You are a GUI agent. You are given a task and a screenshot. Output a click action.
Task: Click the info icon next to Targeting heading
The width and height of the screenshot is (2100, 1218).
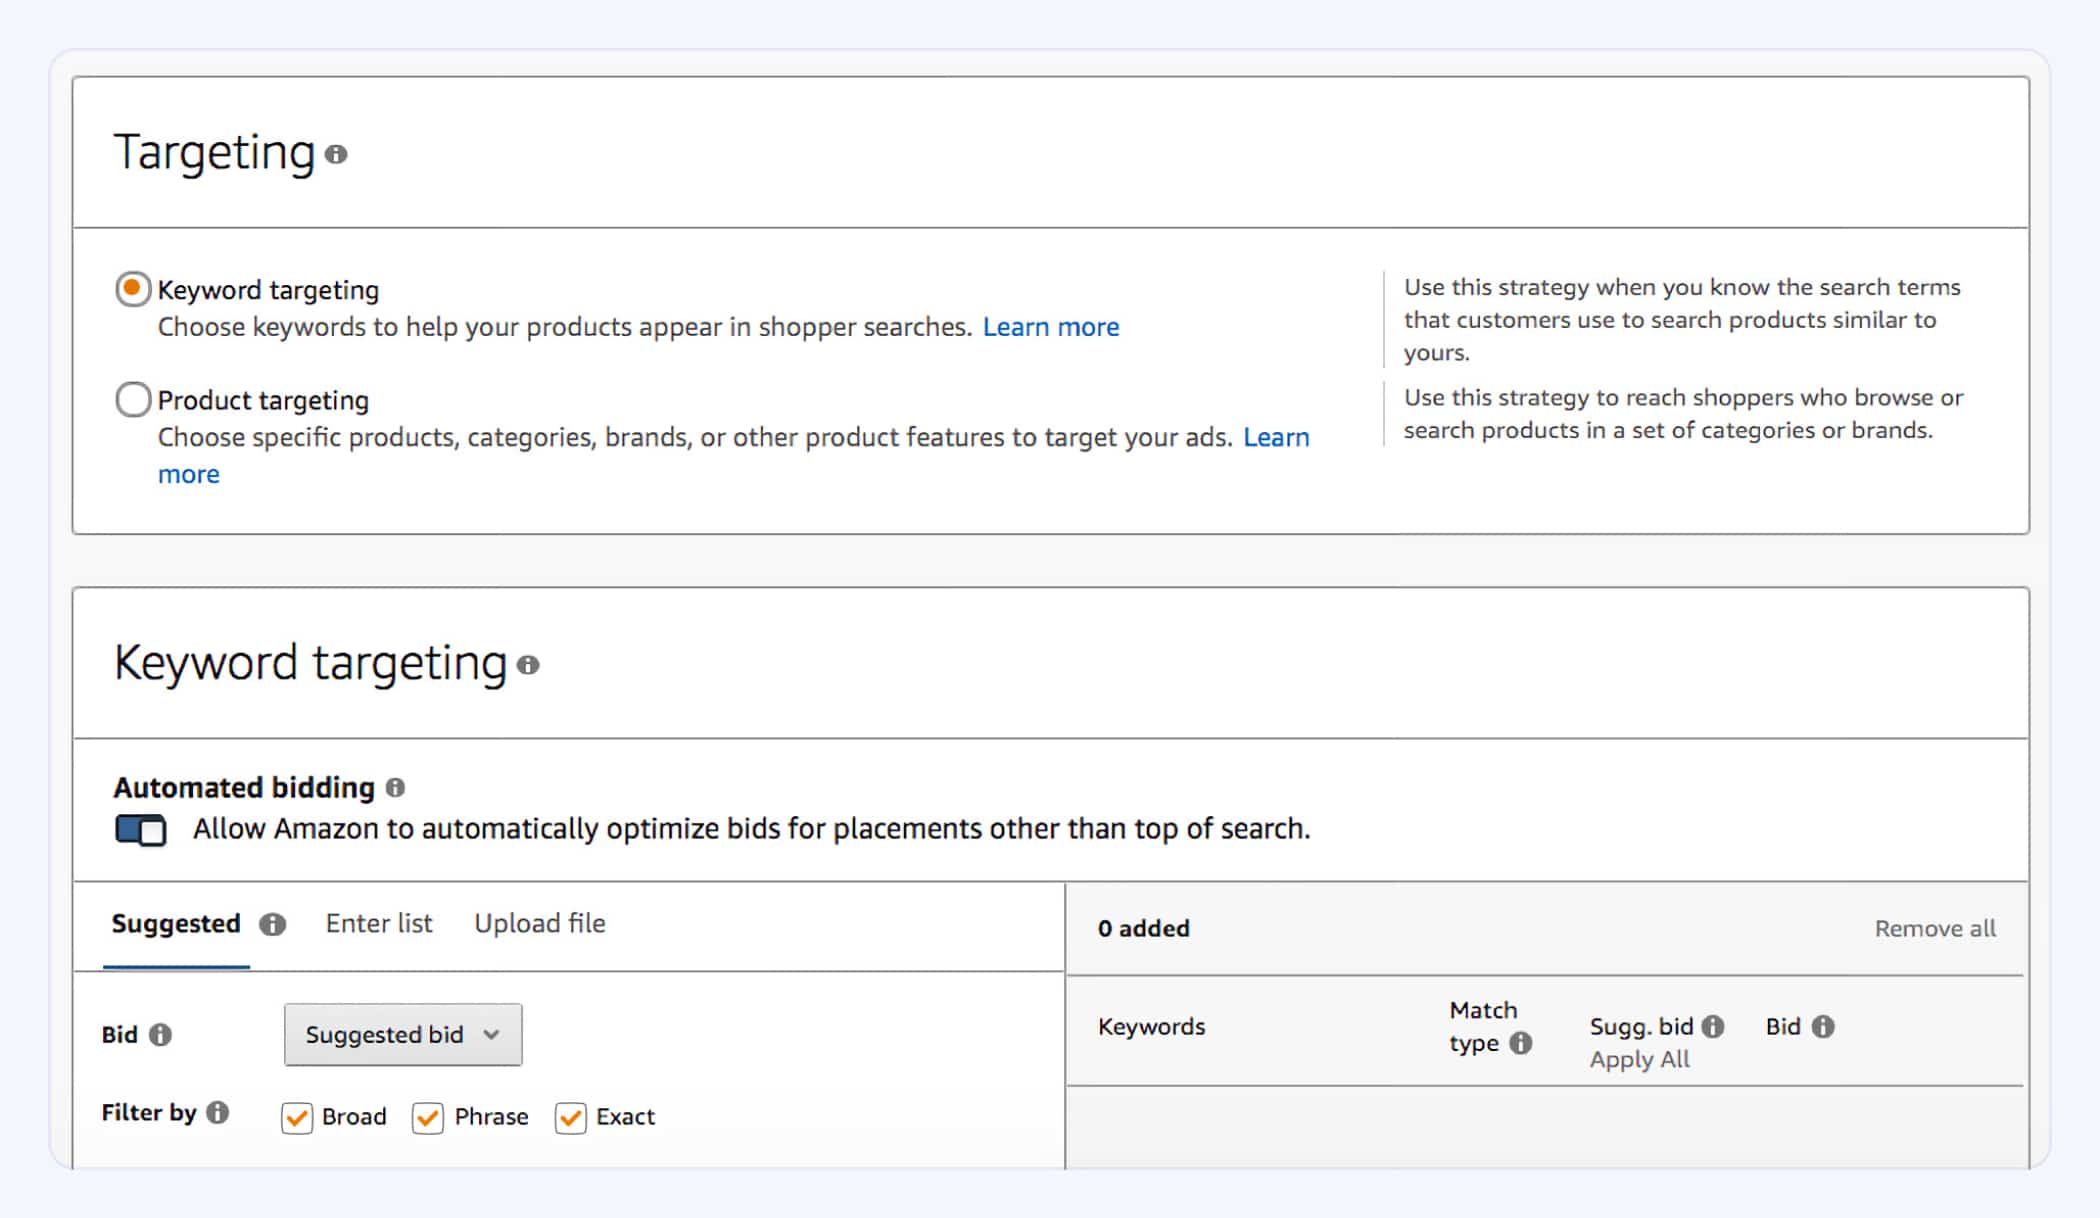point(336,155)
